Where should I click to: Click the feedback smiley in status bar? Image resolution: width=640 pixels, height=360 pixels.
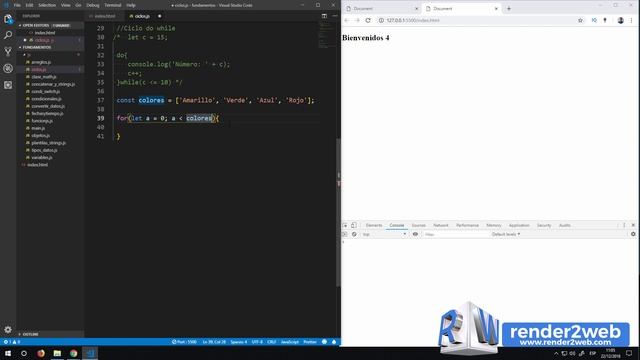pos(324,342)
